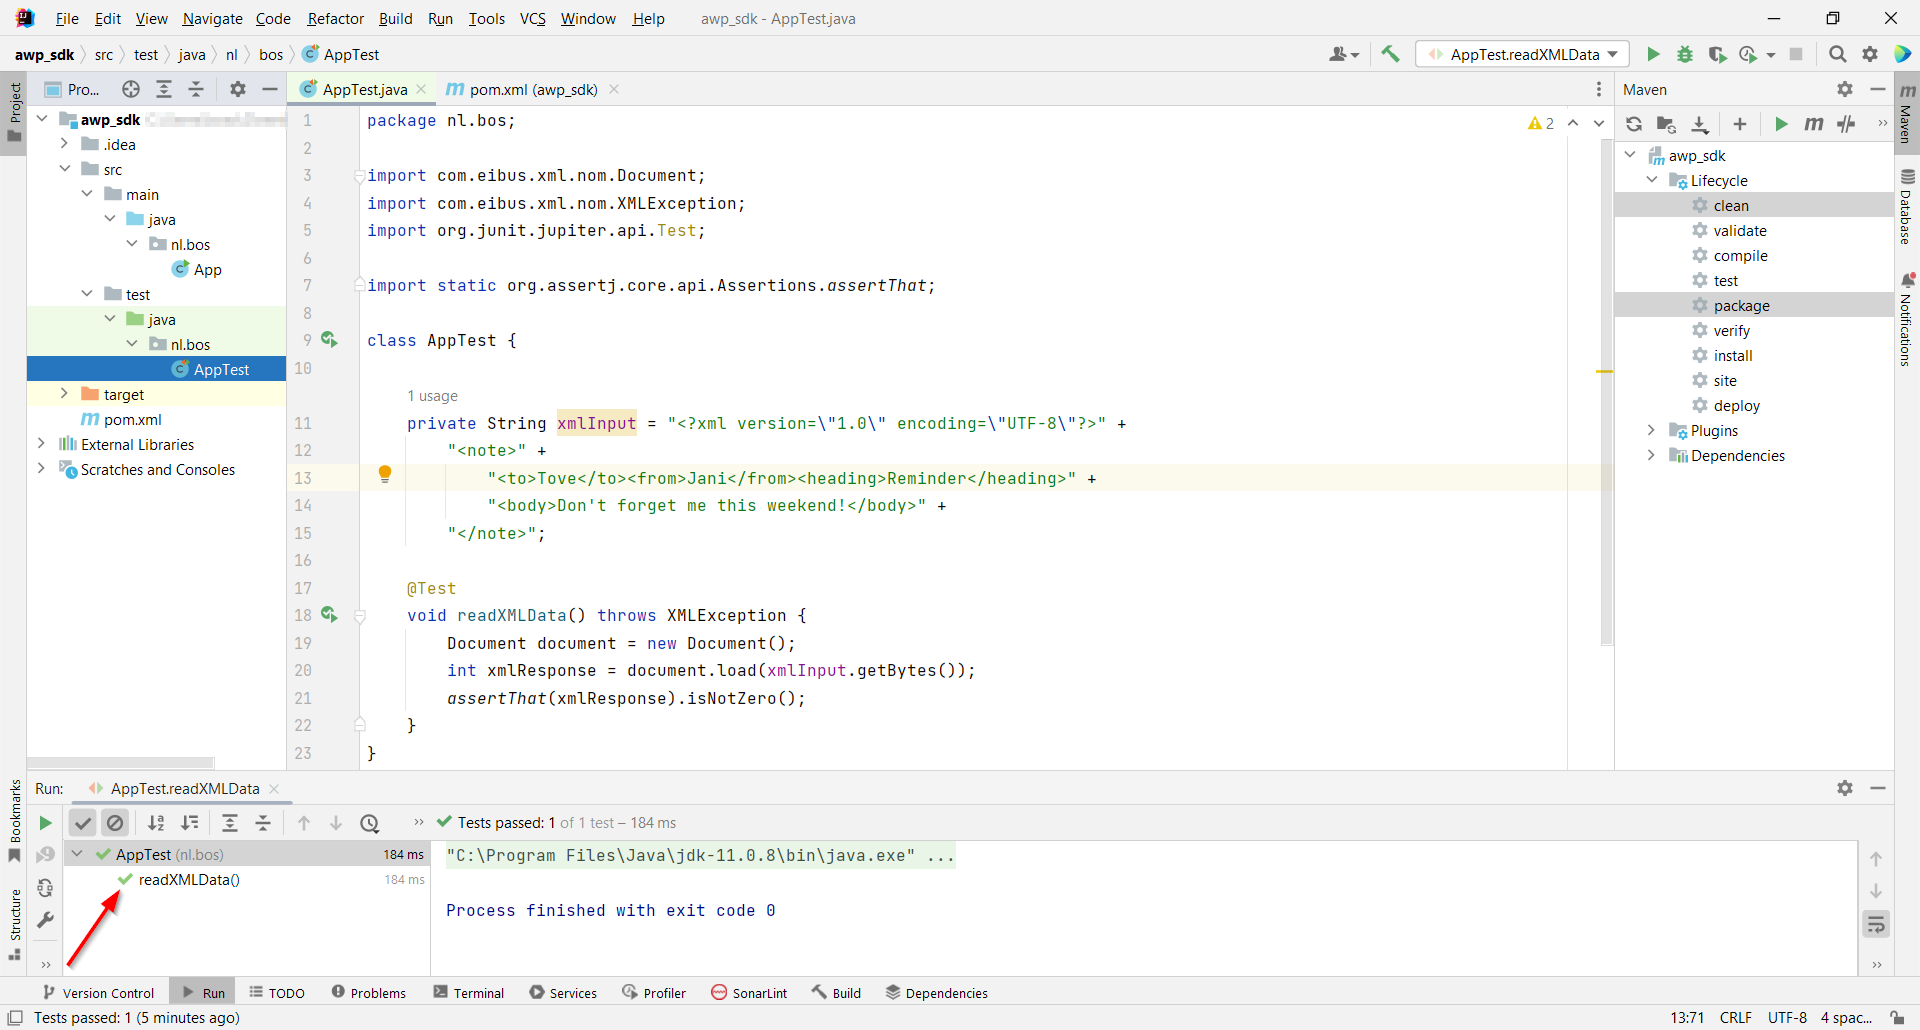Click the Build project hammer icon
The image size is (1920, 1030).
(x=1390, y=54)
